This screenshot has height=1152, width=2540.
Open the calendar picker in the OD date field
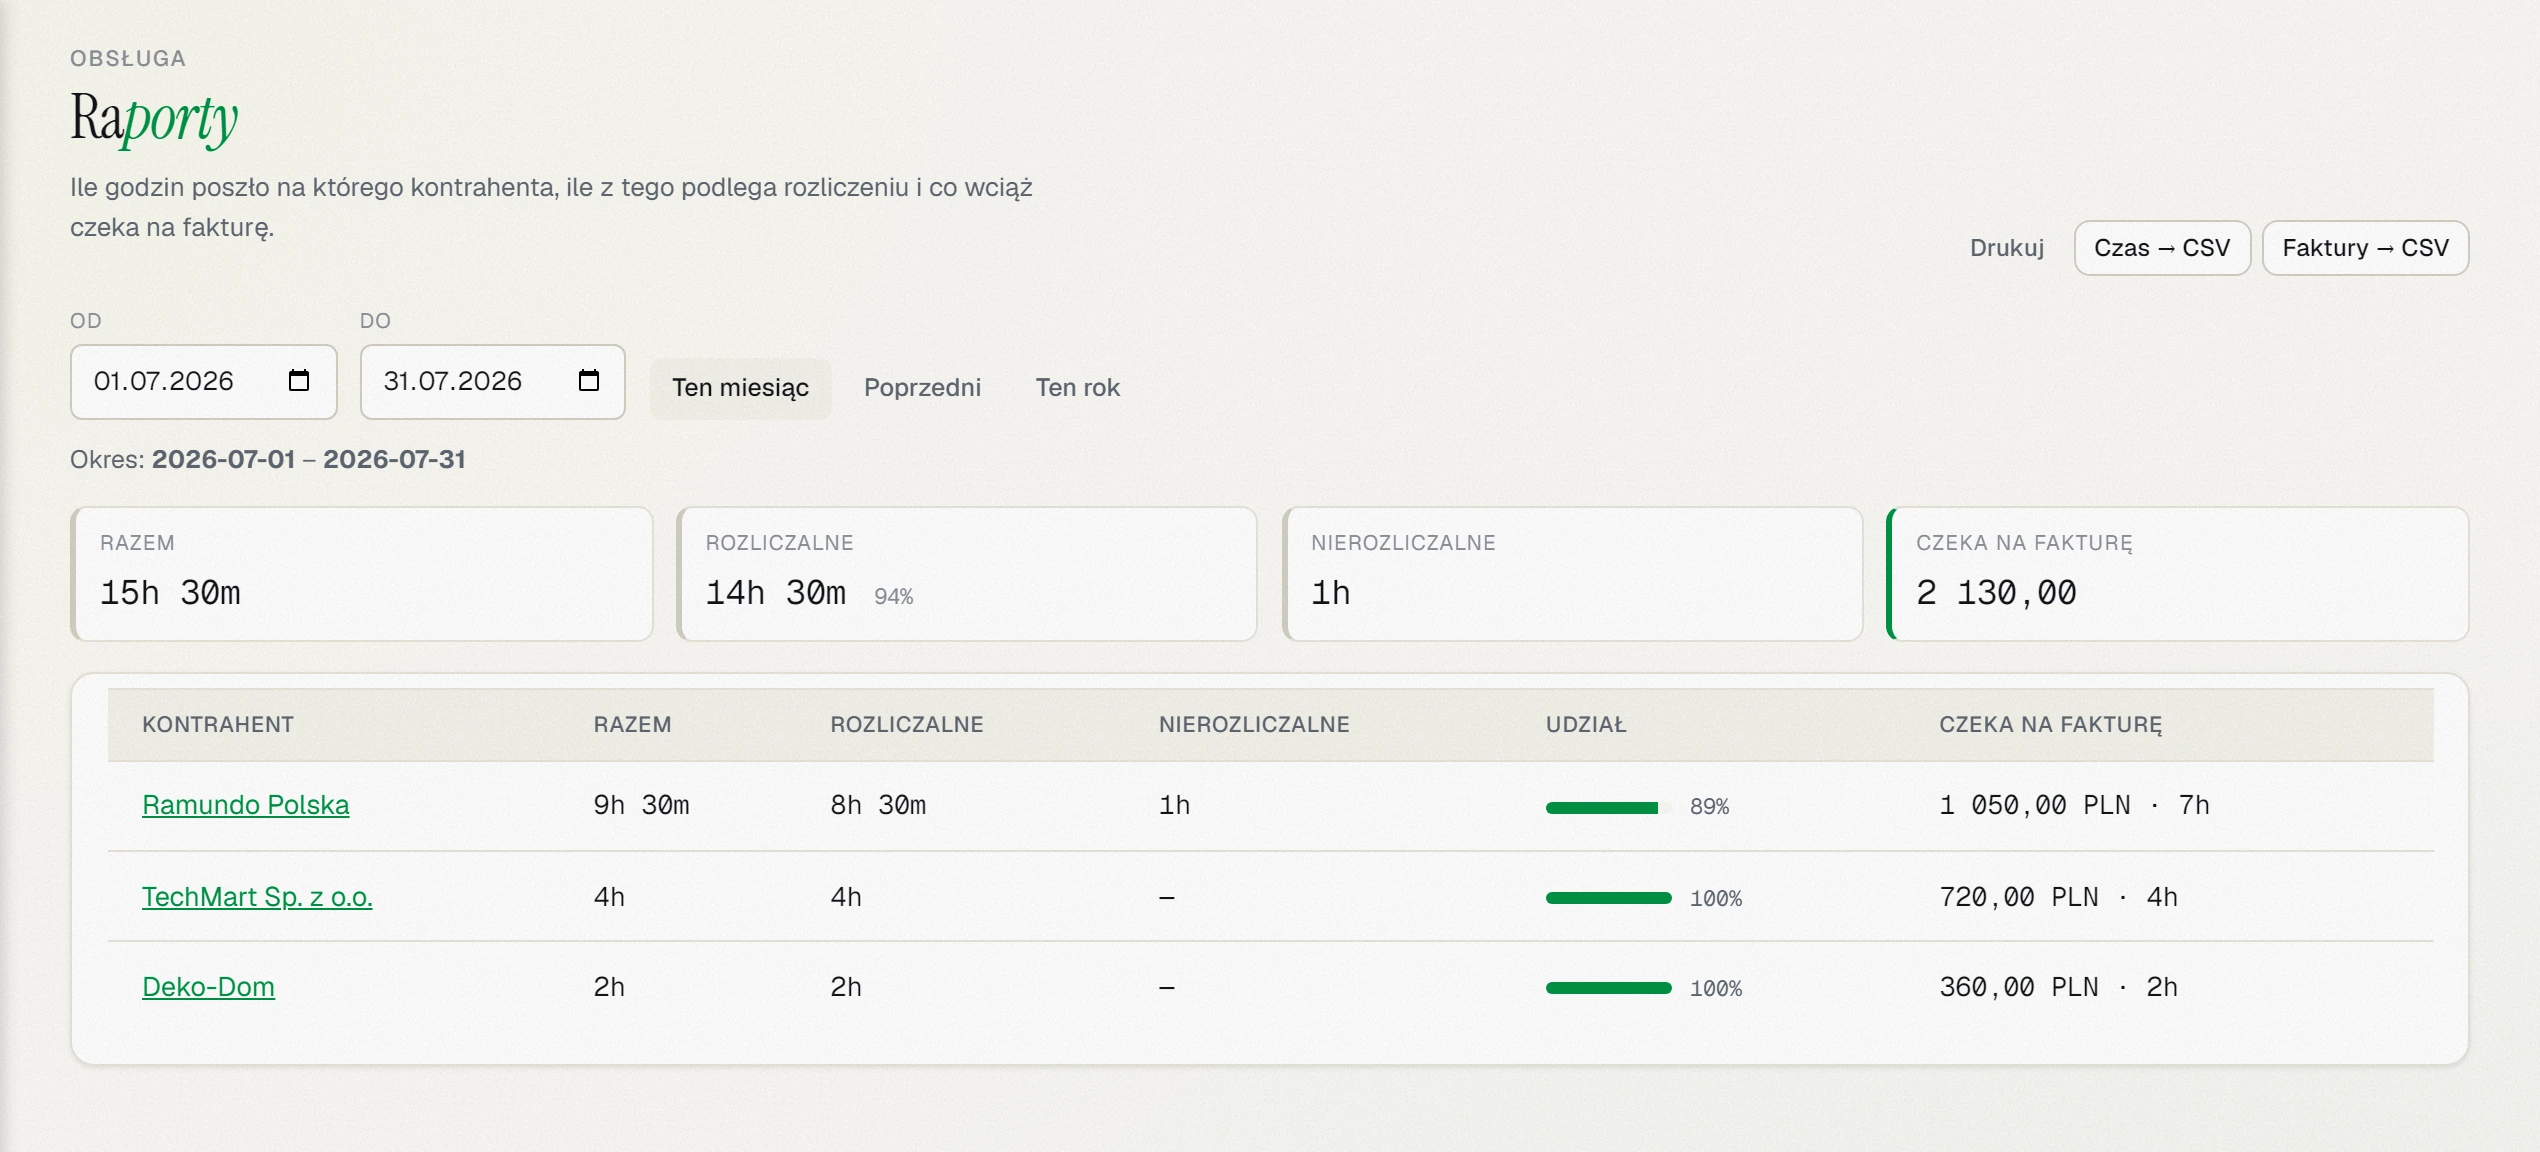pos(299,381)
